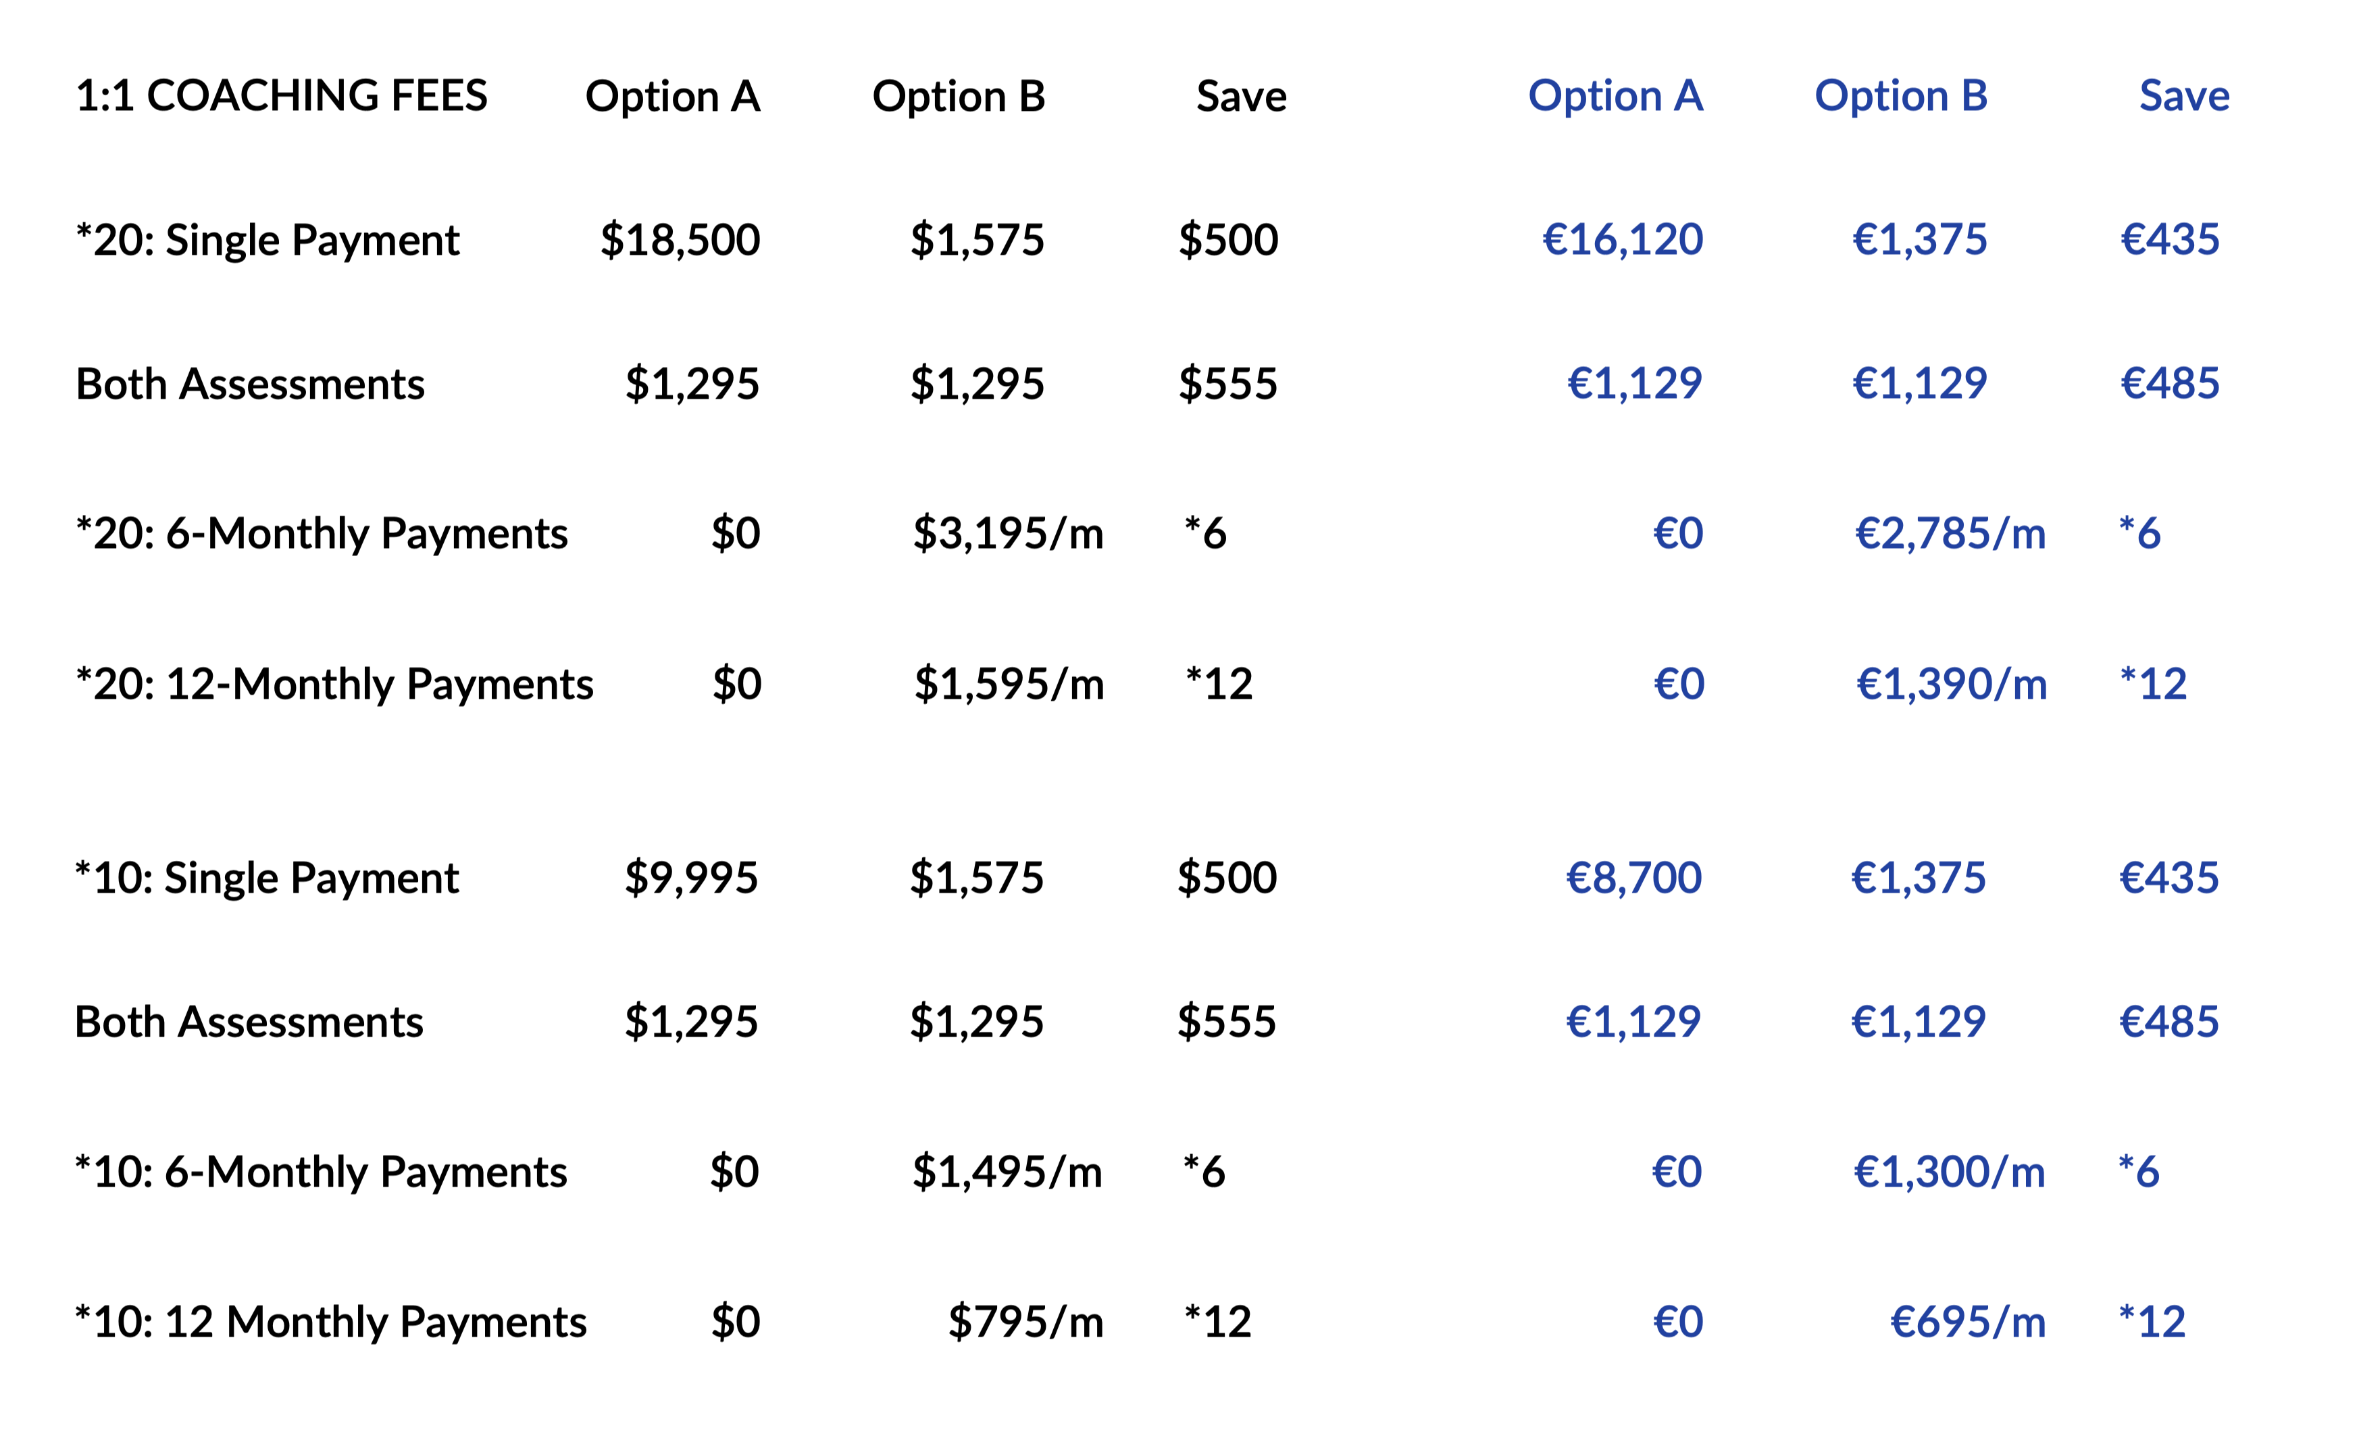
Task: Click the "*10: Single Payment" row label
Action: [266, 878]
